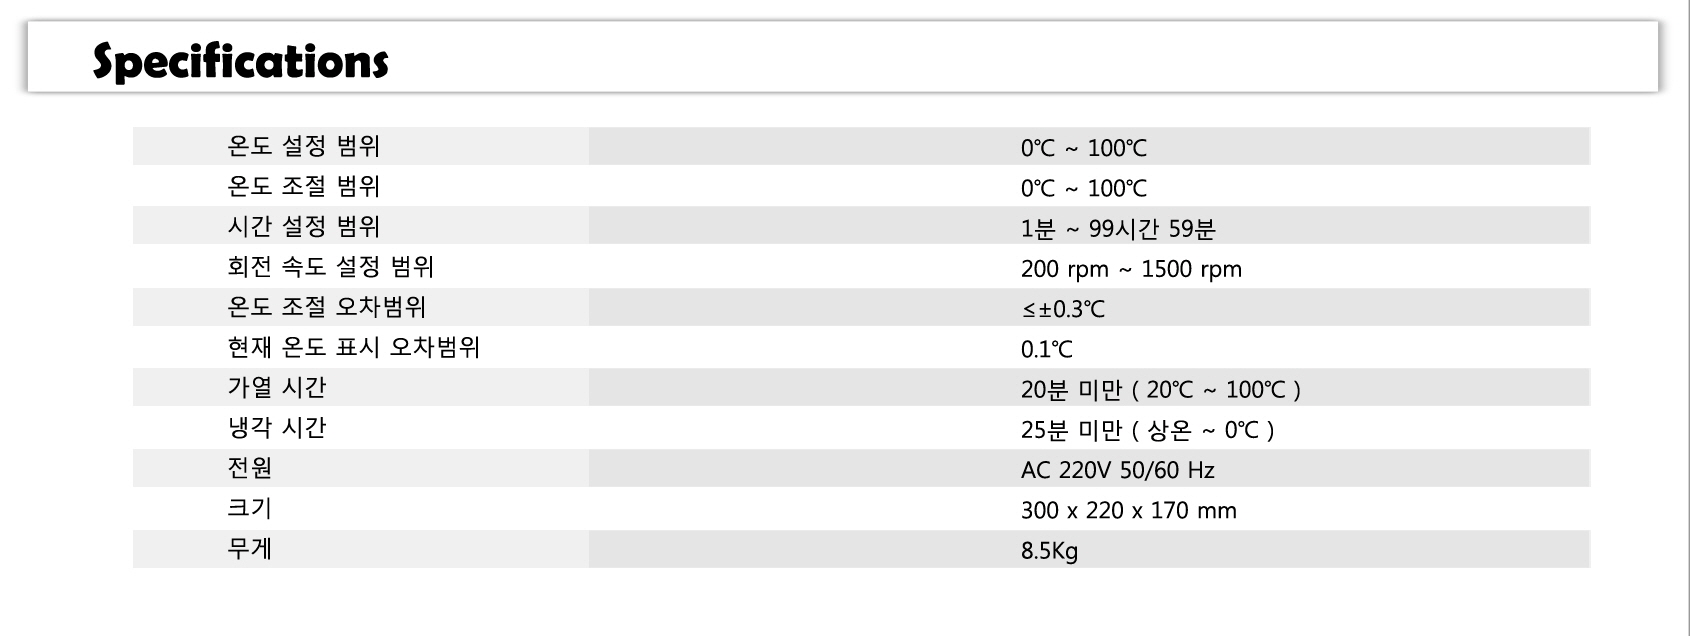Click the 크기 row label
The width and height of the screenshot is (1690, 636).
click(250, 507)
